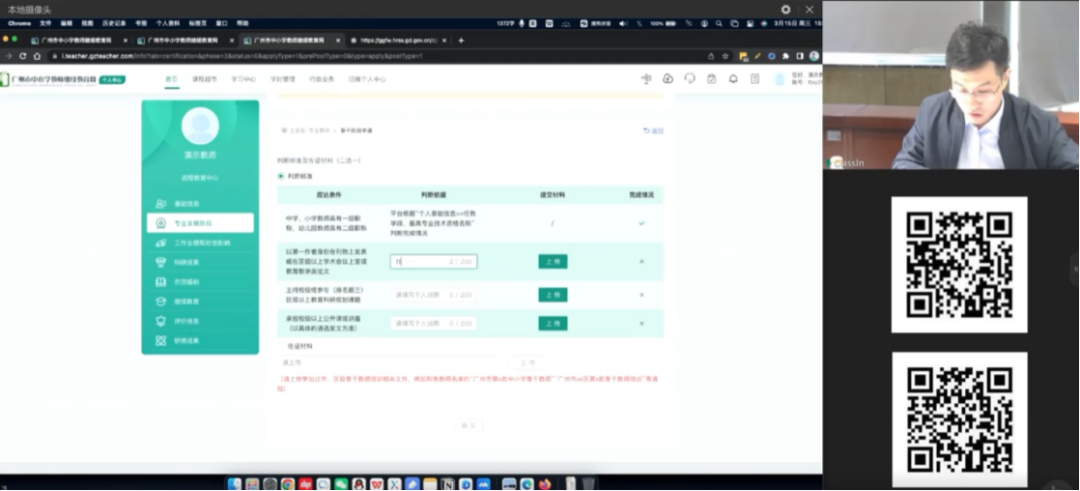
Task: Open the 学习中心 navigation tab
Action: click(x=243, y=79)
